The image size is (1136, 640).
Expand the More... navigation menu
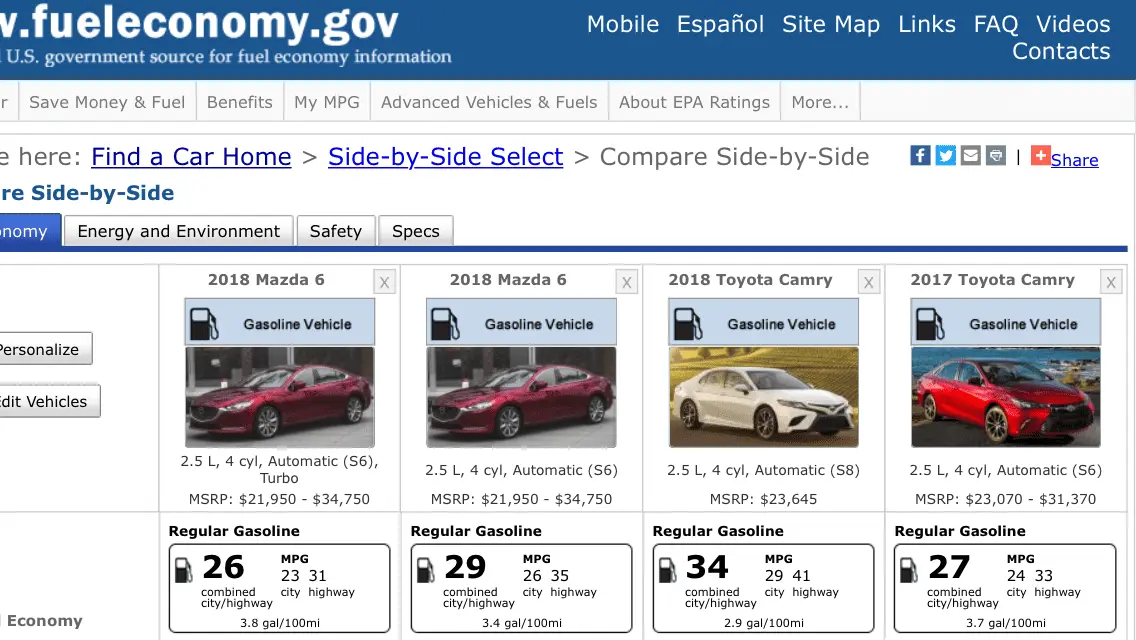(819, 102)
